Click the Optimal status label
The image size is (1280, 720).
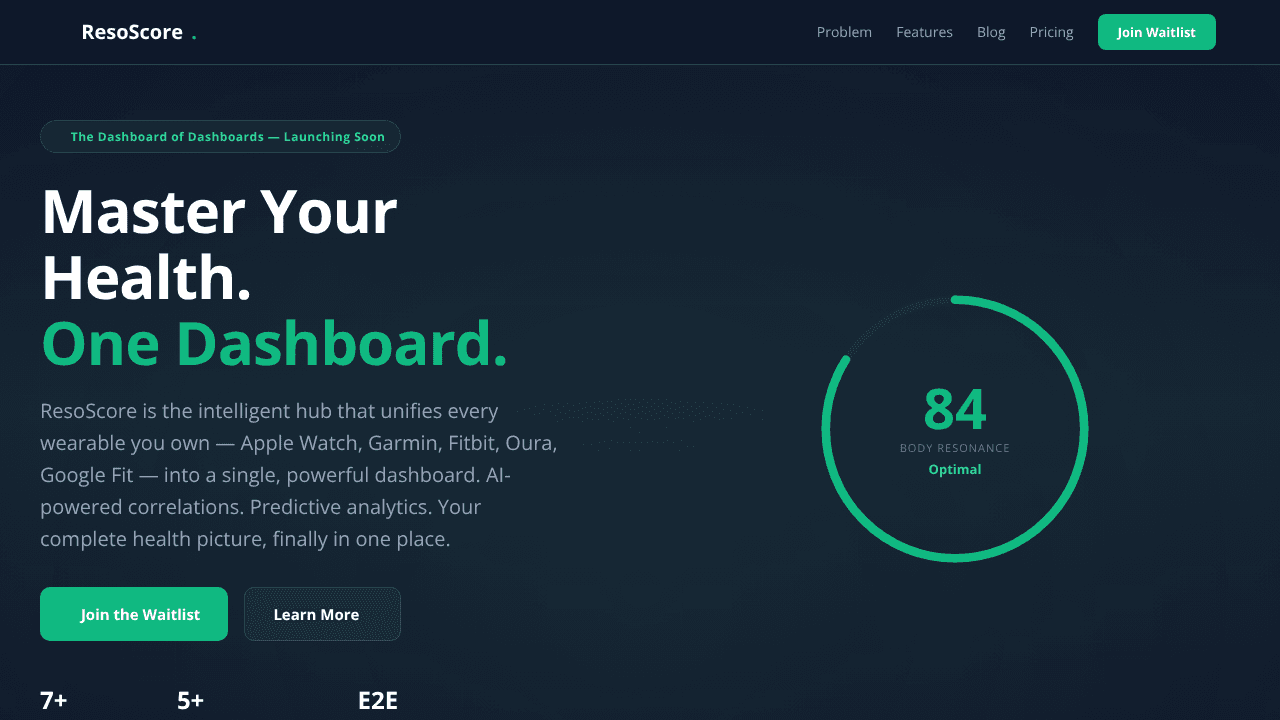click(x=955, y=469)
